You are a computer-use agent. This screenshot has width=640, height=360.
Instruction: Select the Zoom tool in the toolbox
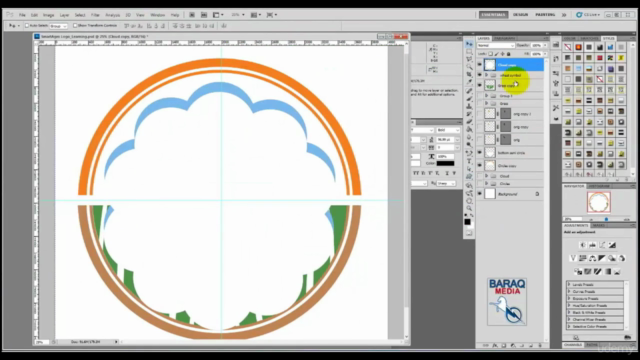tap(469, 208)
